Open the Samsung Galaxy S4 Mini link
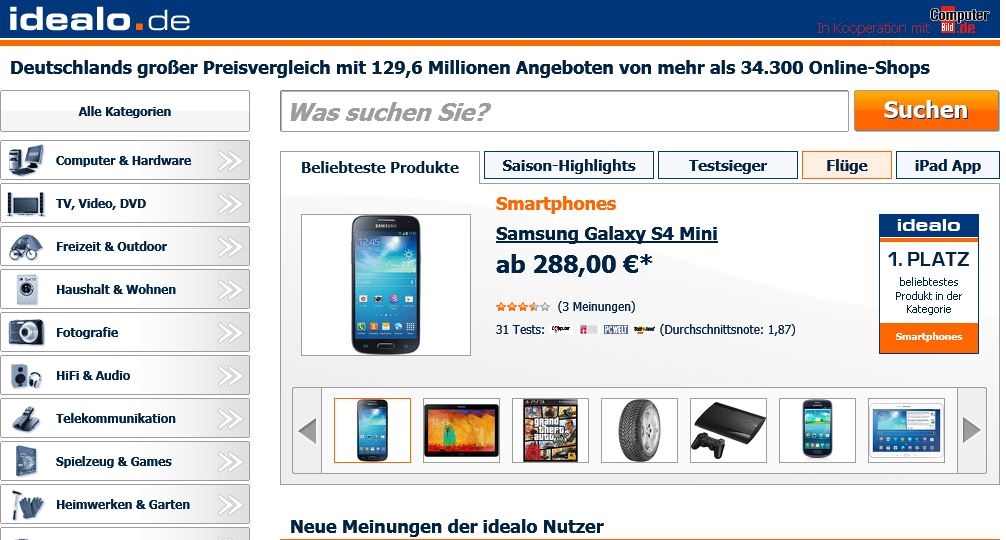The image size is (1006, 540). 606,233
